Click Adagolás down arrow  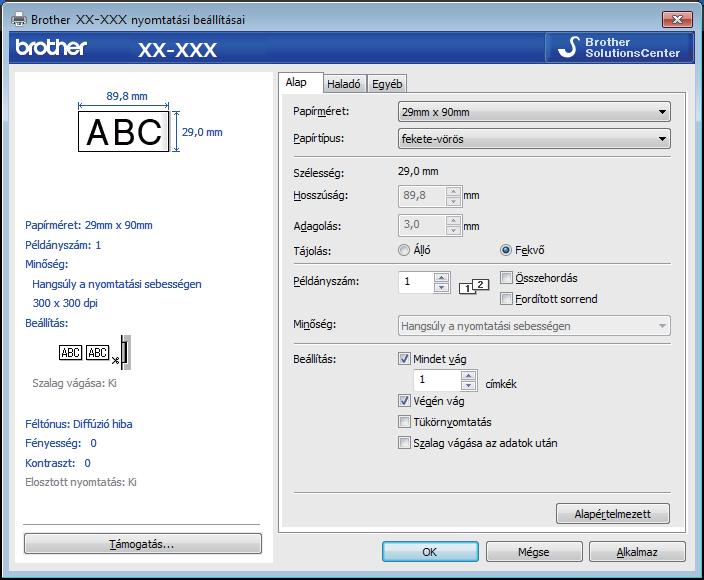(x=453, y=230)
